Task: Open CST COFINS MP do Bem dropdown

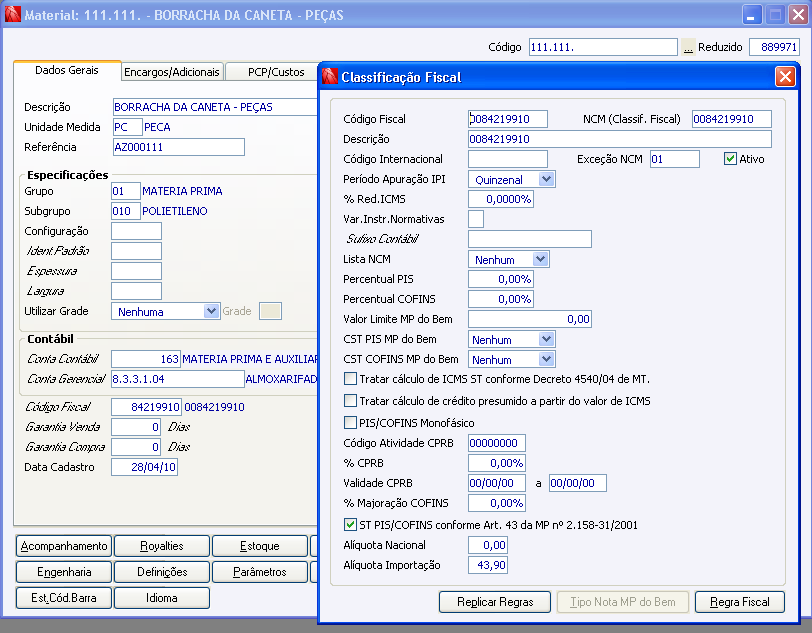Action: point(546,359)
